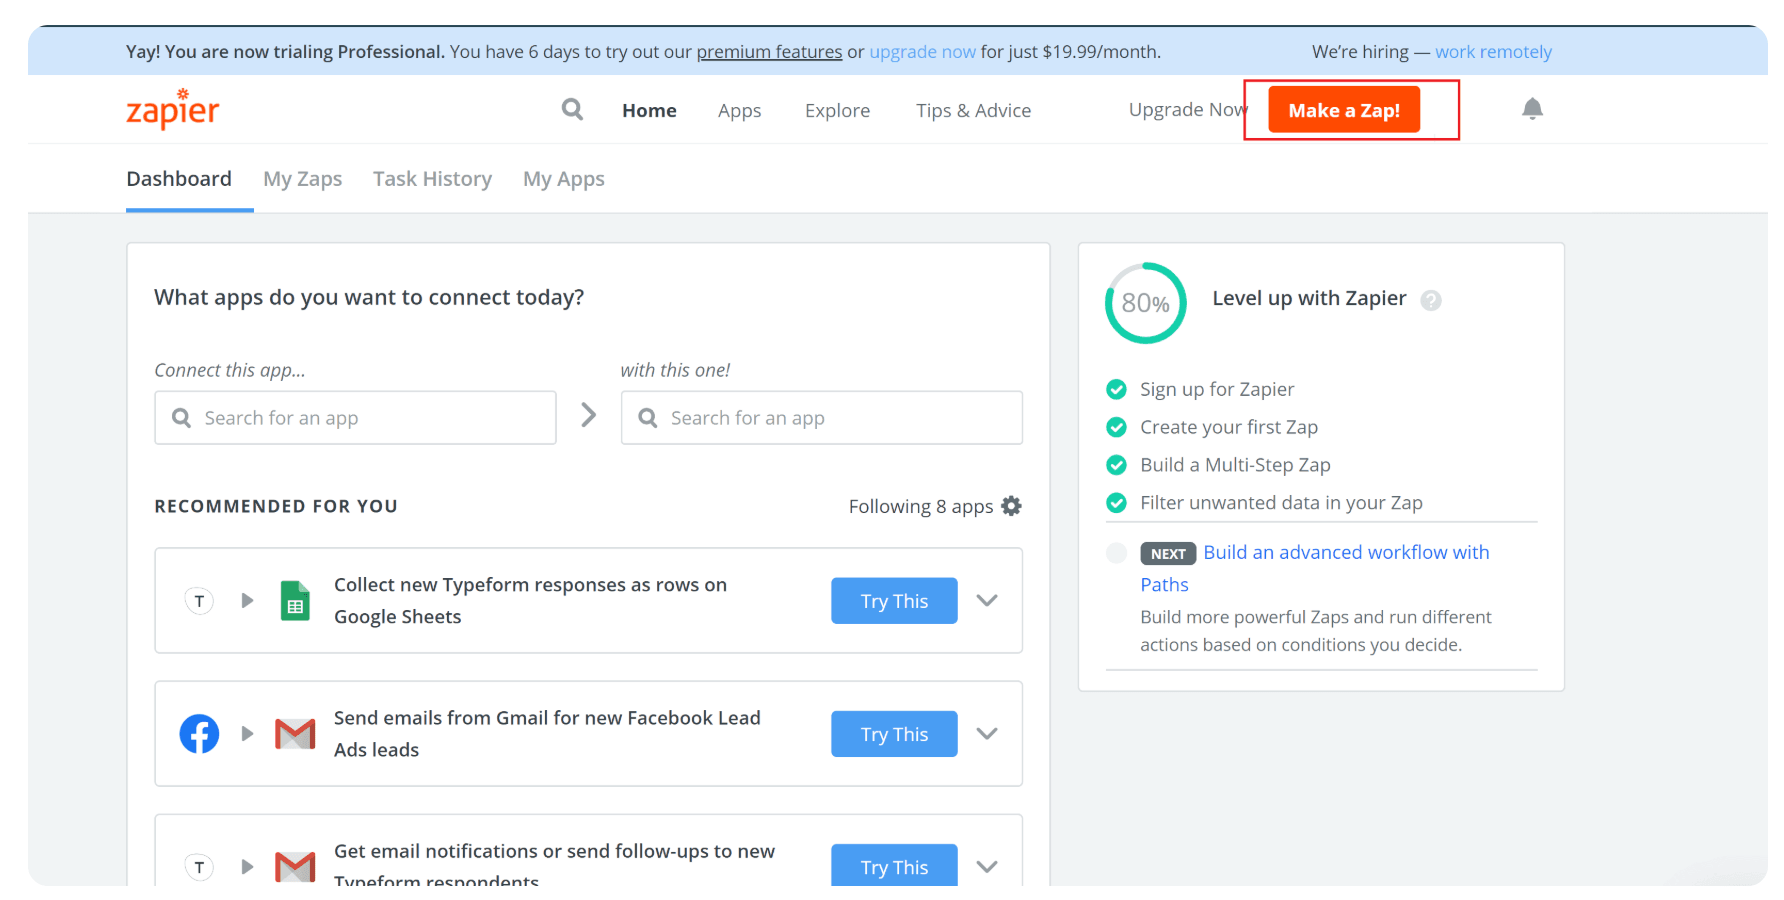Click the Make a Zap! button
The image size is (1784, 900).
pos(1344,110)
